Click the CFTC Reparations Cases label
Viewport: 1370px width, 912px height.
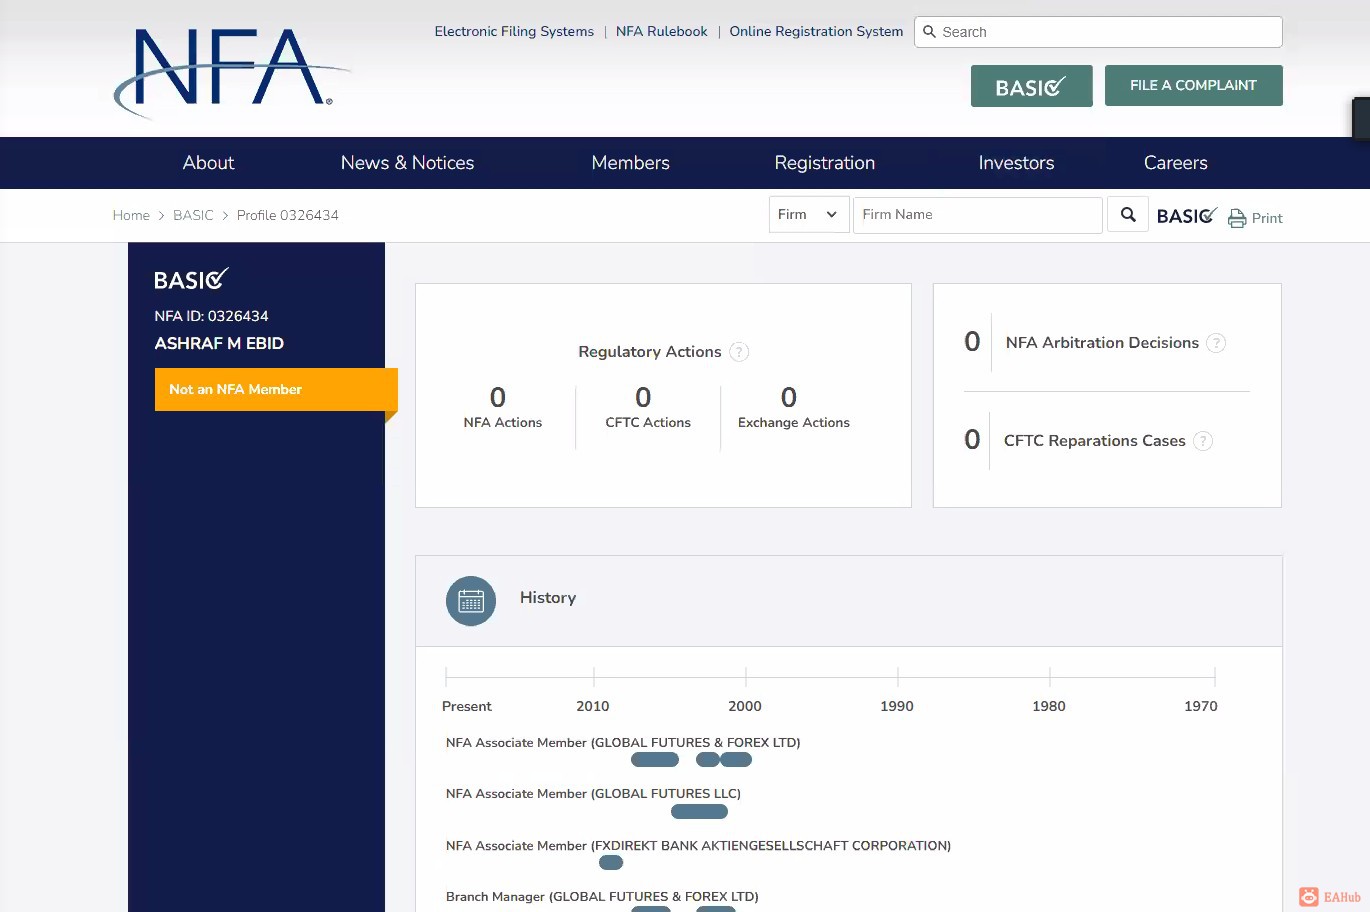(1094, 441)
